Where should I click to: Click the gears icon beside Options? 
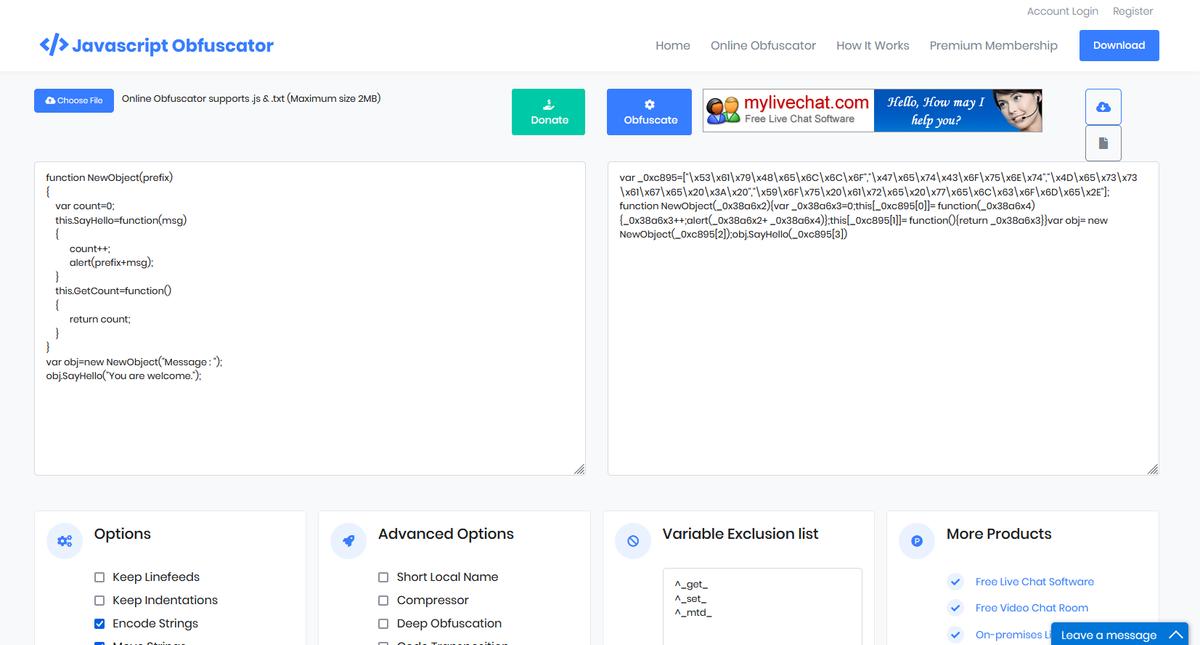(x=65, y=541)
